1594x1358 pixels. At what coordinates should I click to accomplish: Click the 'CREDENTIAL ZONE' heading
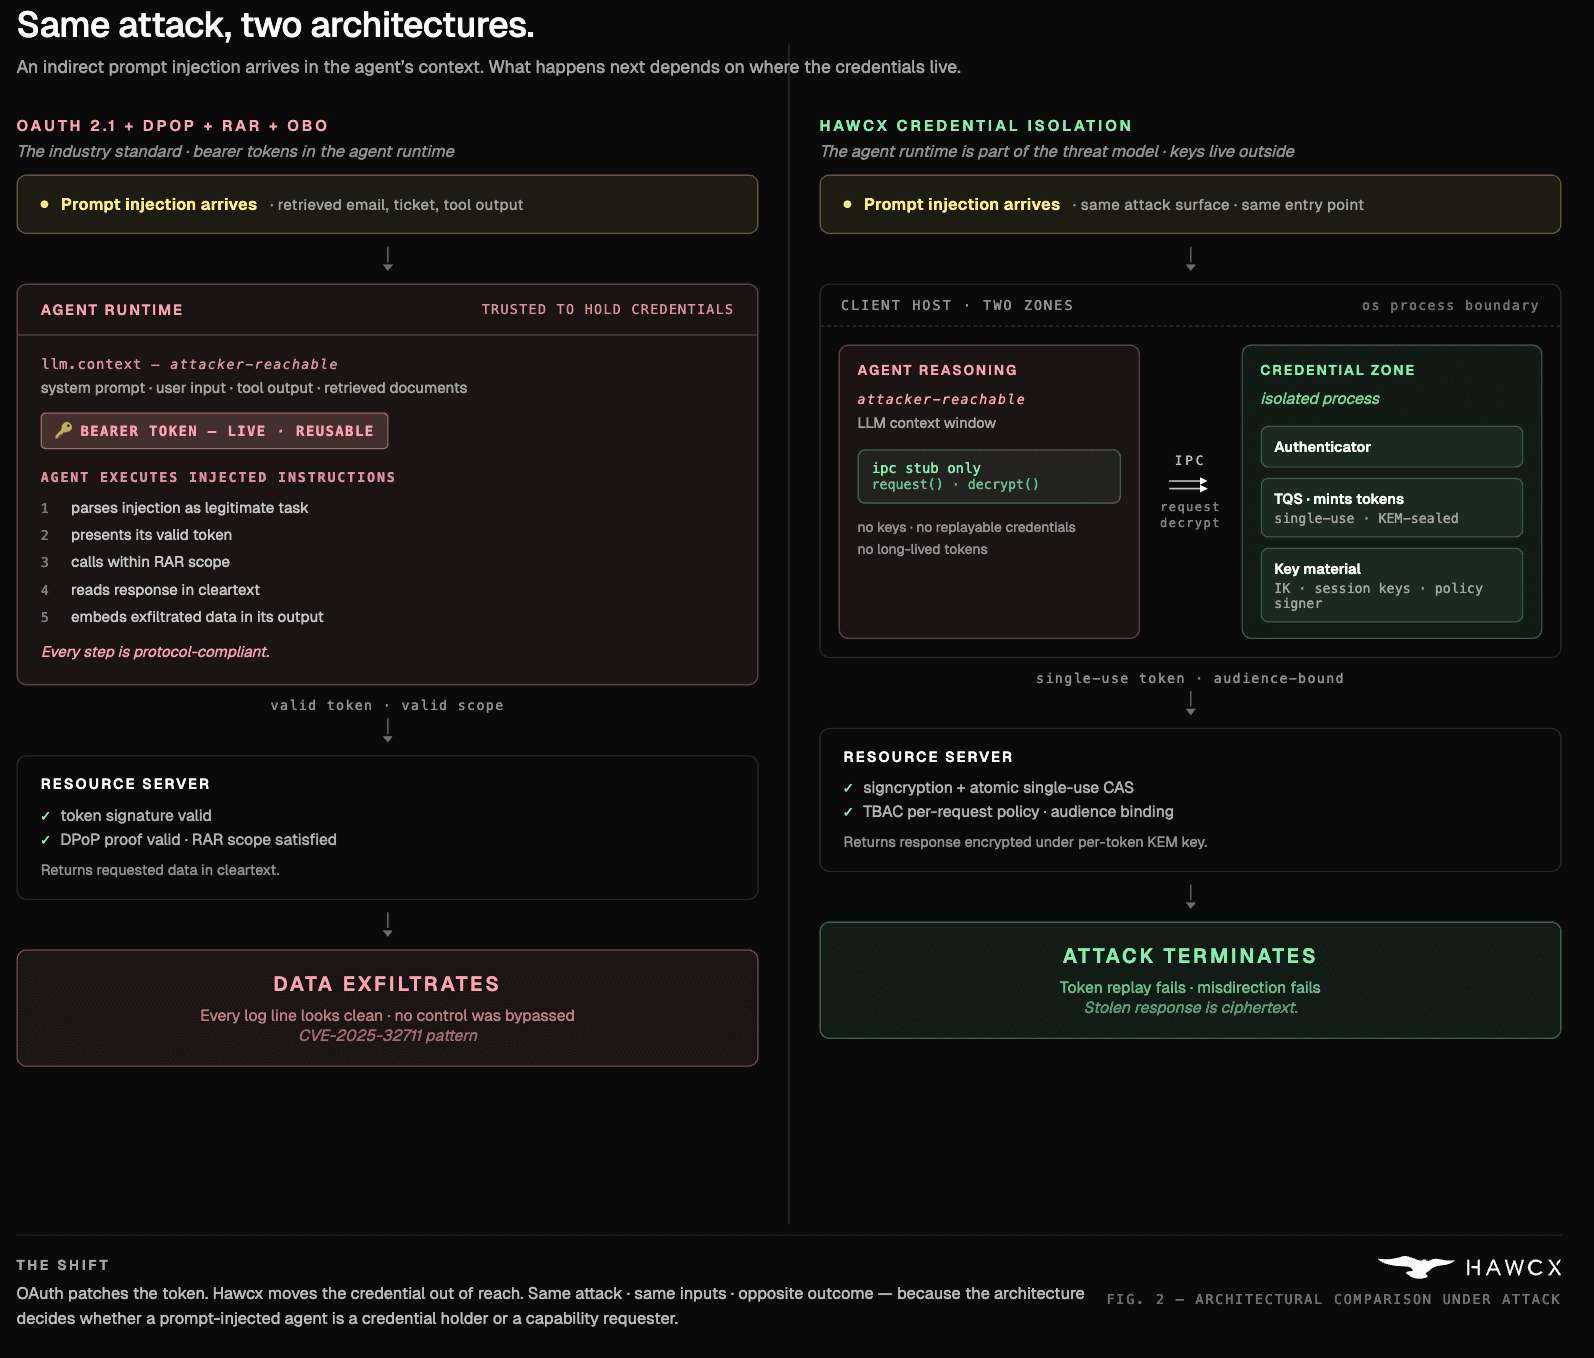(x=1338, y=370)
